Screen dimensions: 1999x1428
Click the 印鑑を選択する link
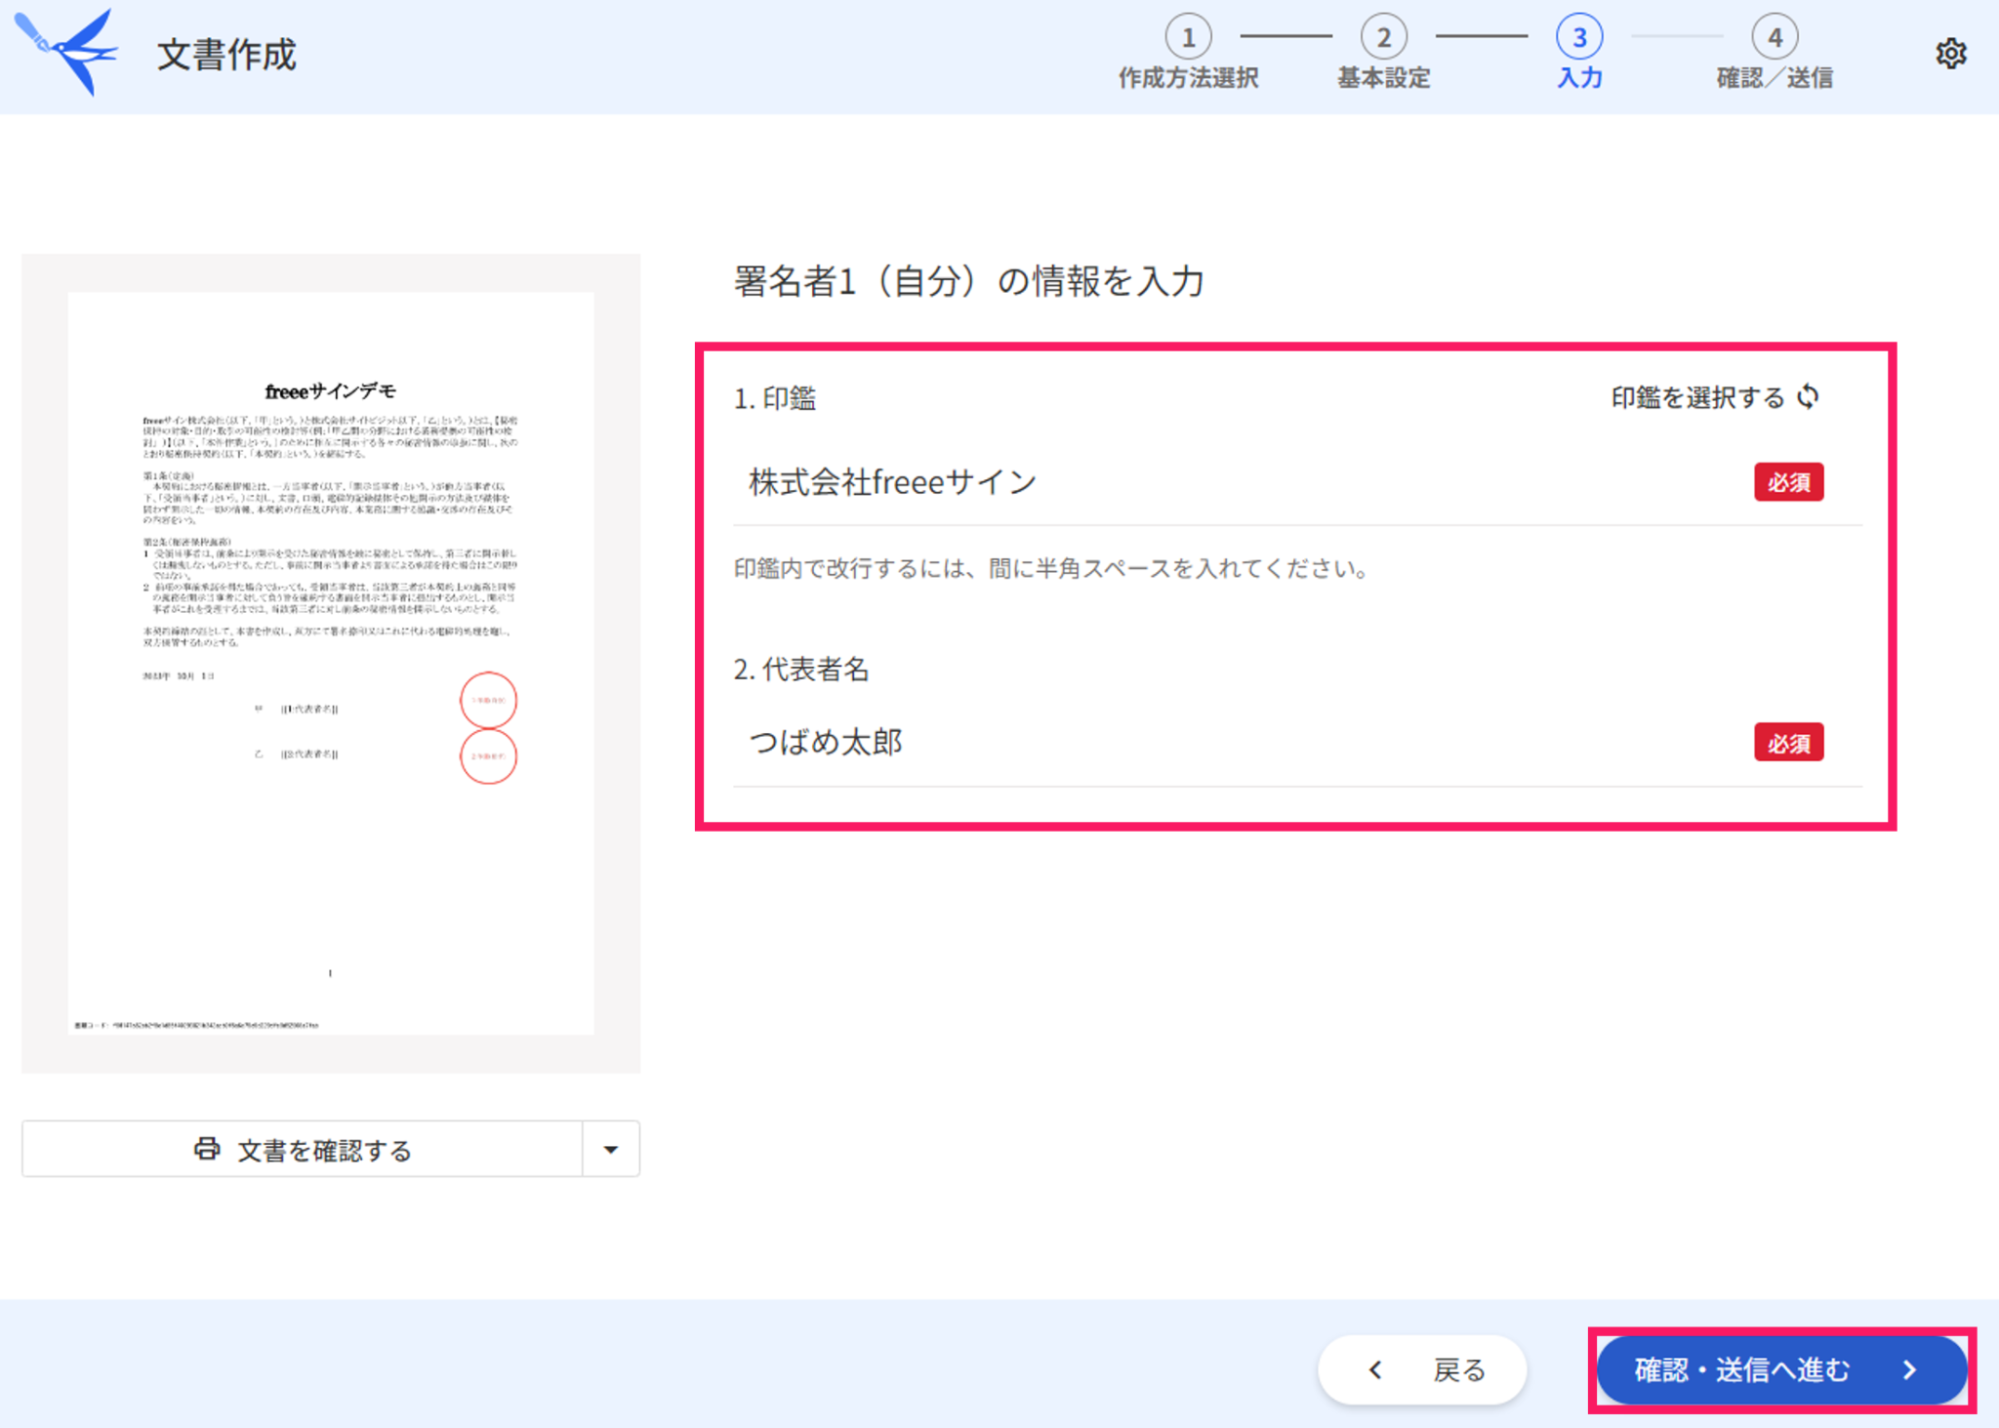1697,397
